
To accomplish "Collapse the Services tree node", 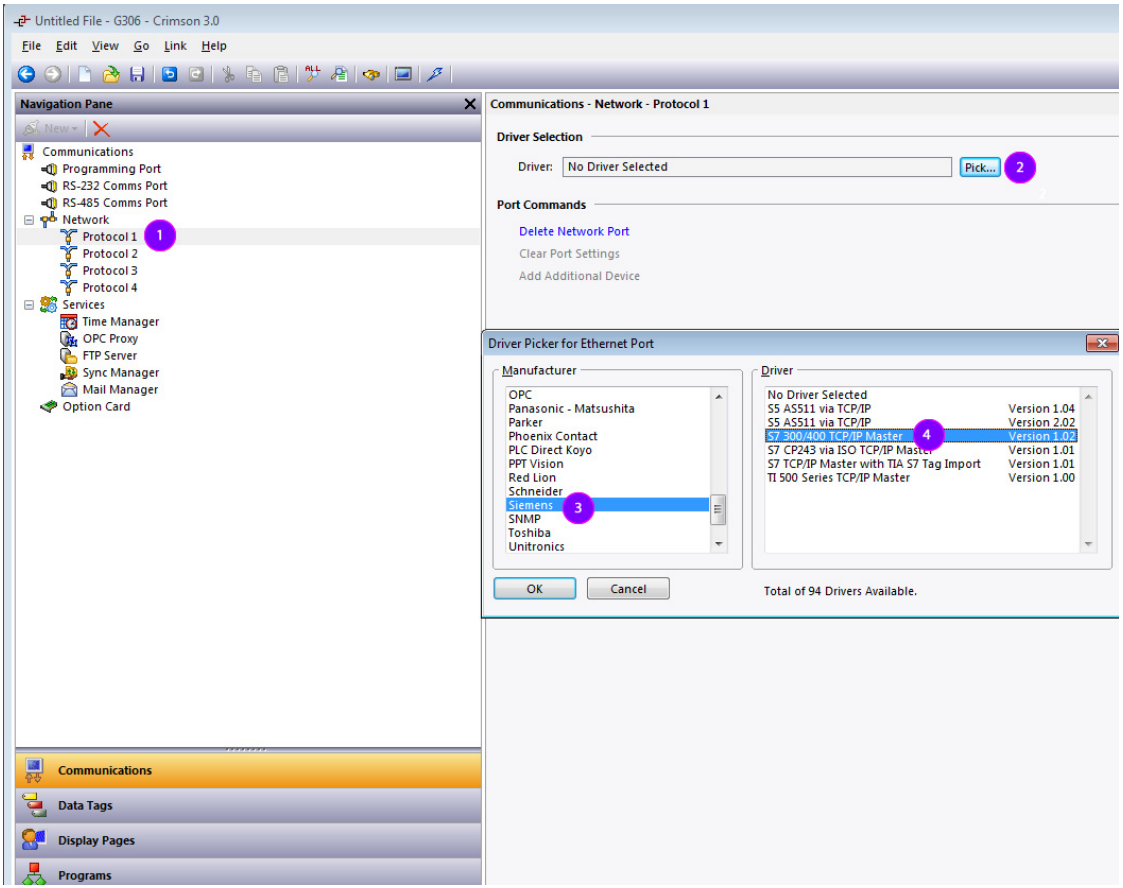I will 29,305.
